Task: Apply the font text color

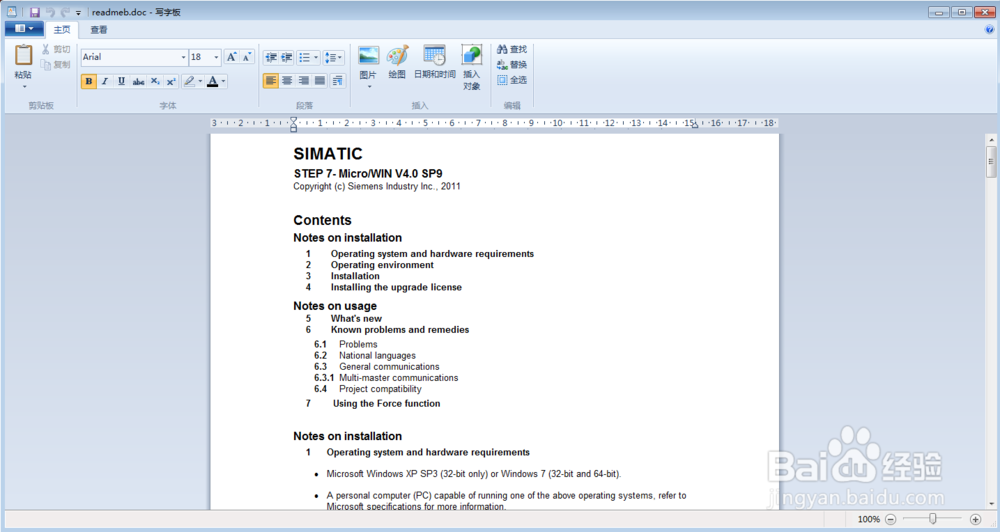Action: (x=212, y=81)
